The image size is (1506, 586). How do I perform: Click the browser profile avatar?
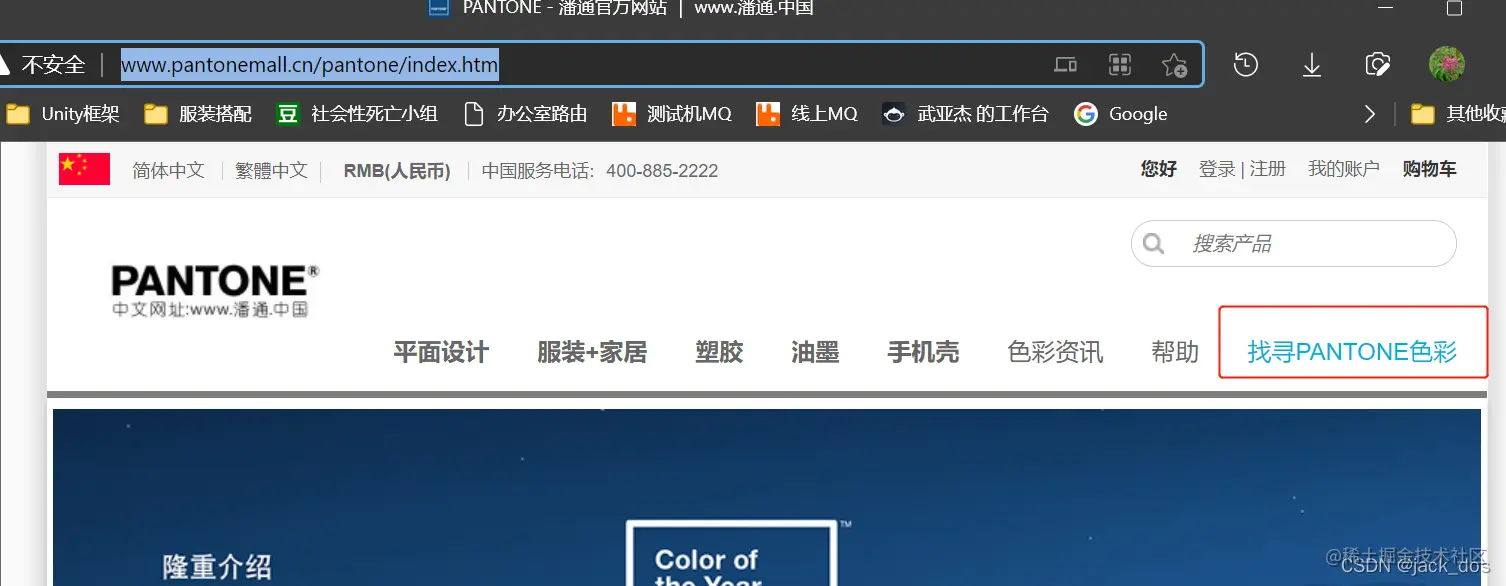coord(1446,64)
